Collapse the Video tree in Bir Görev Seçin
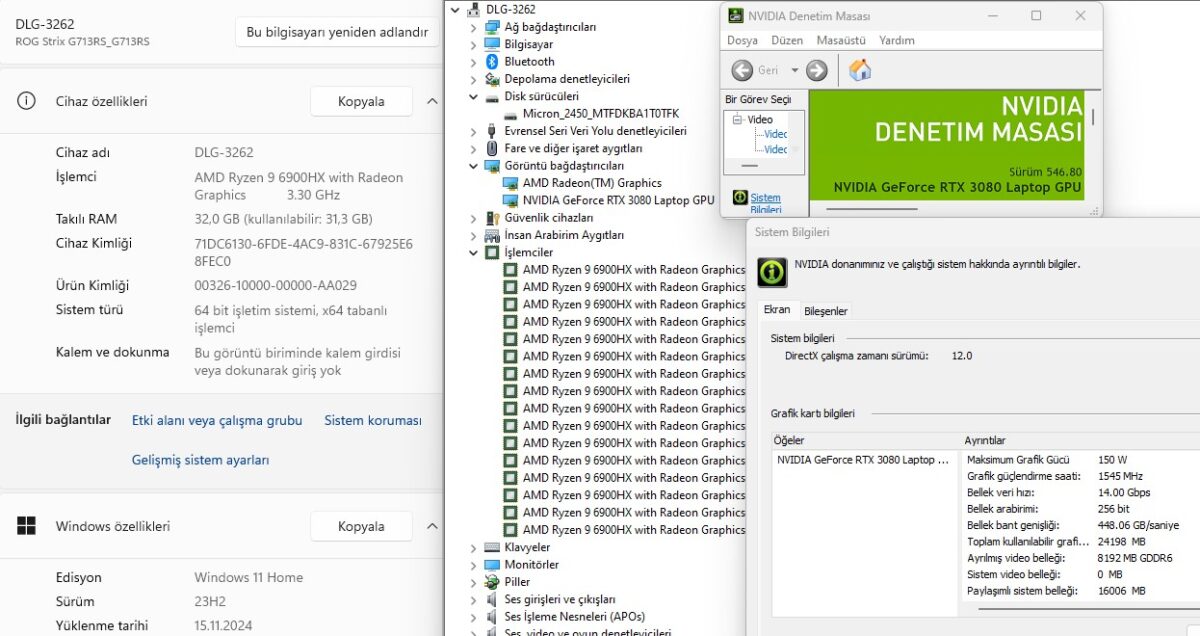 [x=737, y=120]
